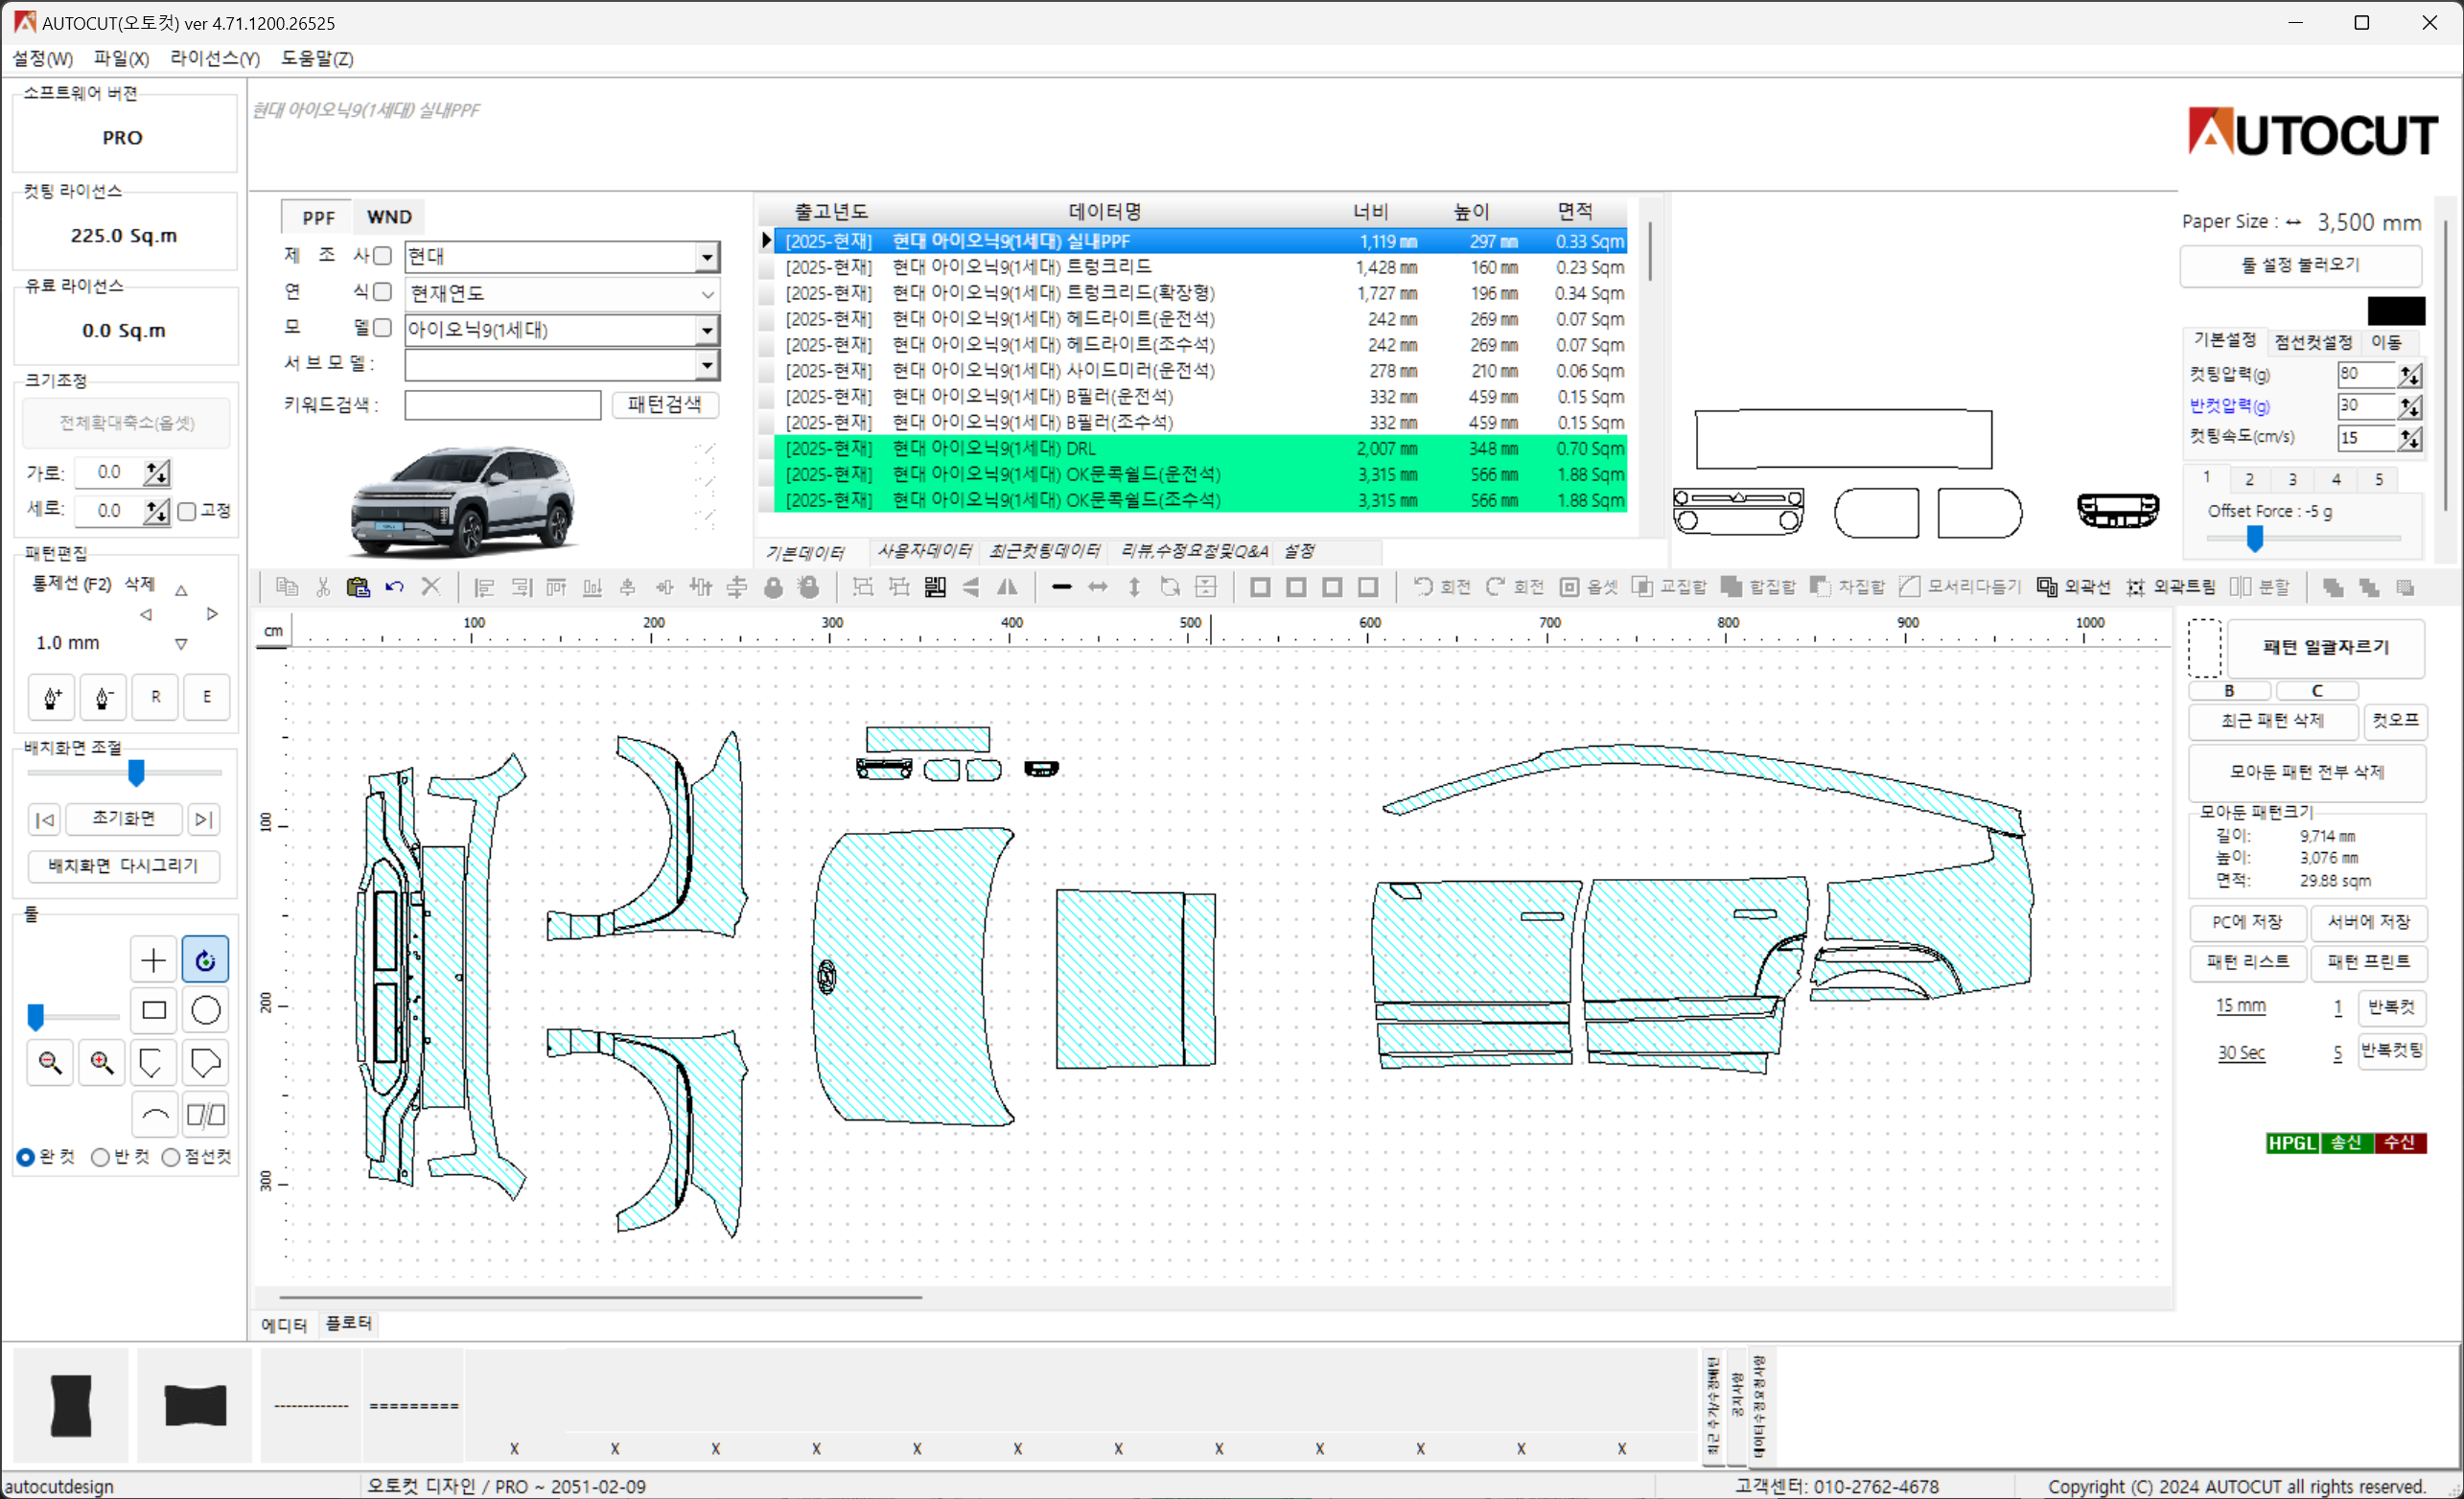Click the paste clipboard icon
The height and width of the screenshot is (1499, 2464).
click(x=358, y=587)
